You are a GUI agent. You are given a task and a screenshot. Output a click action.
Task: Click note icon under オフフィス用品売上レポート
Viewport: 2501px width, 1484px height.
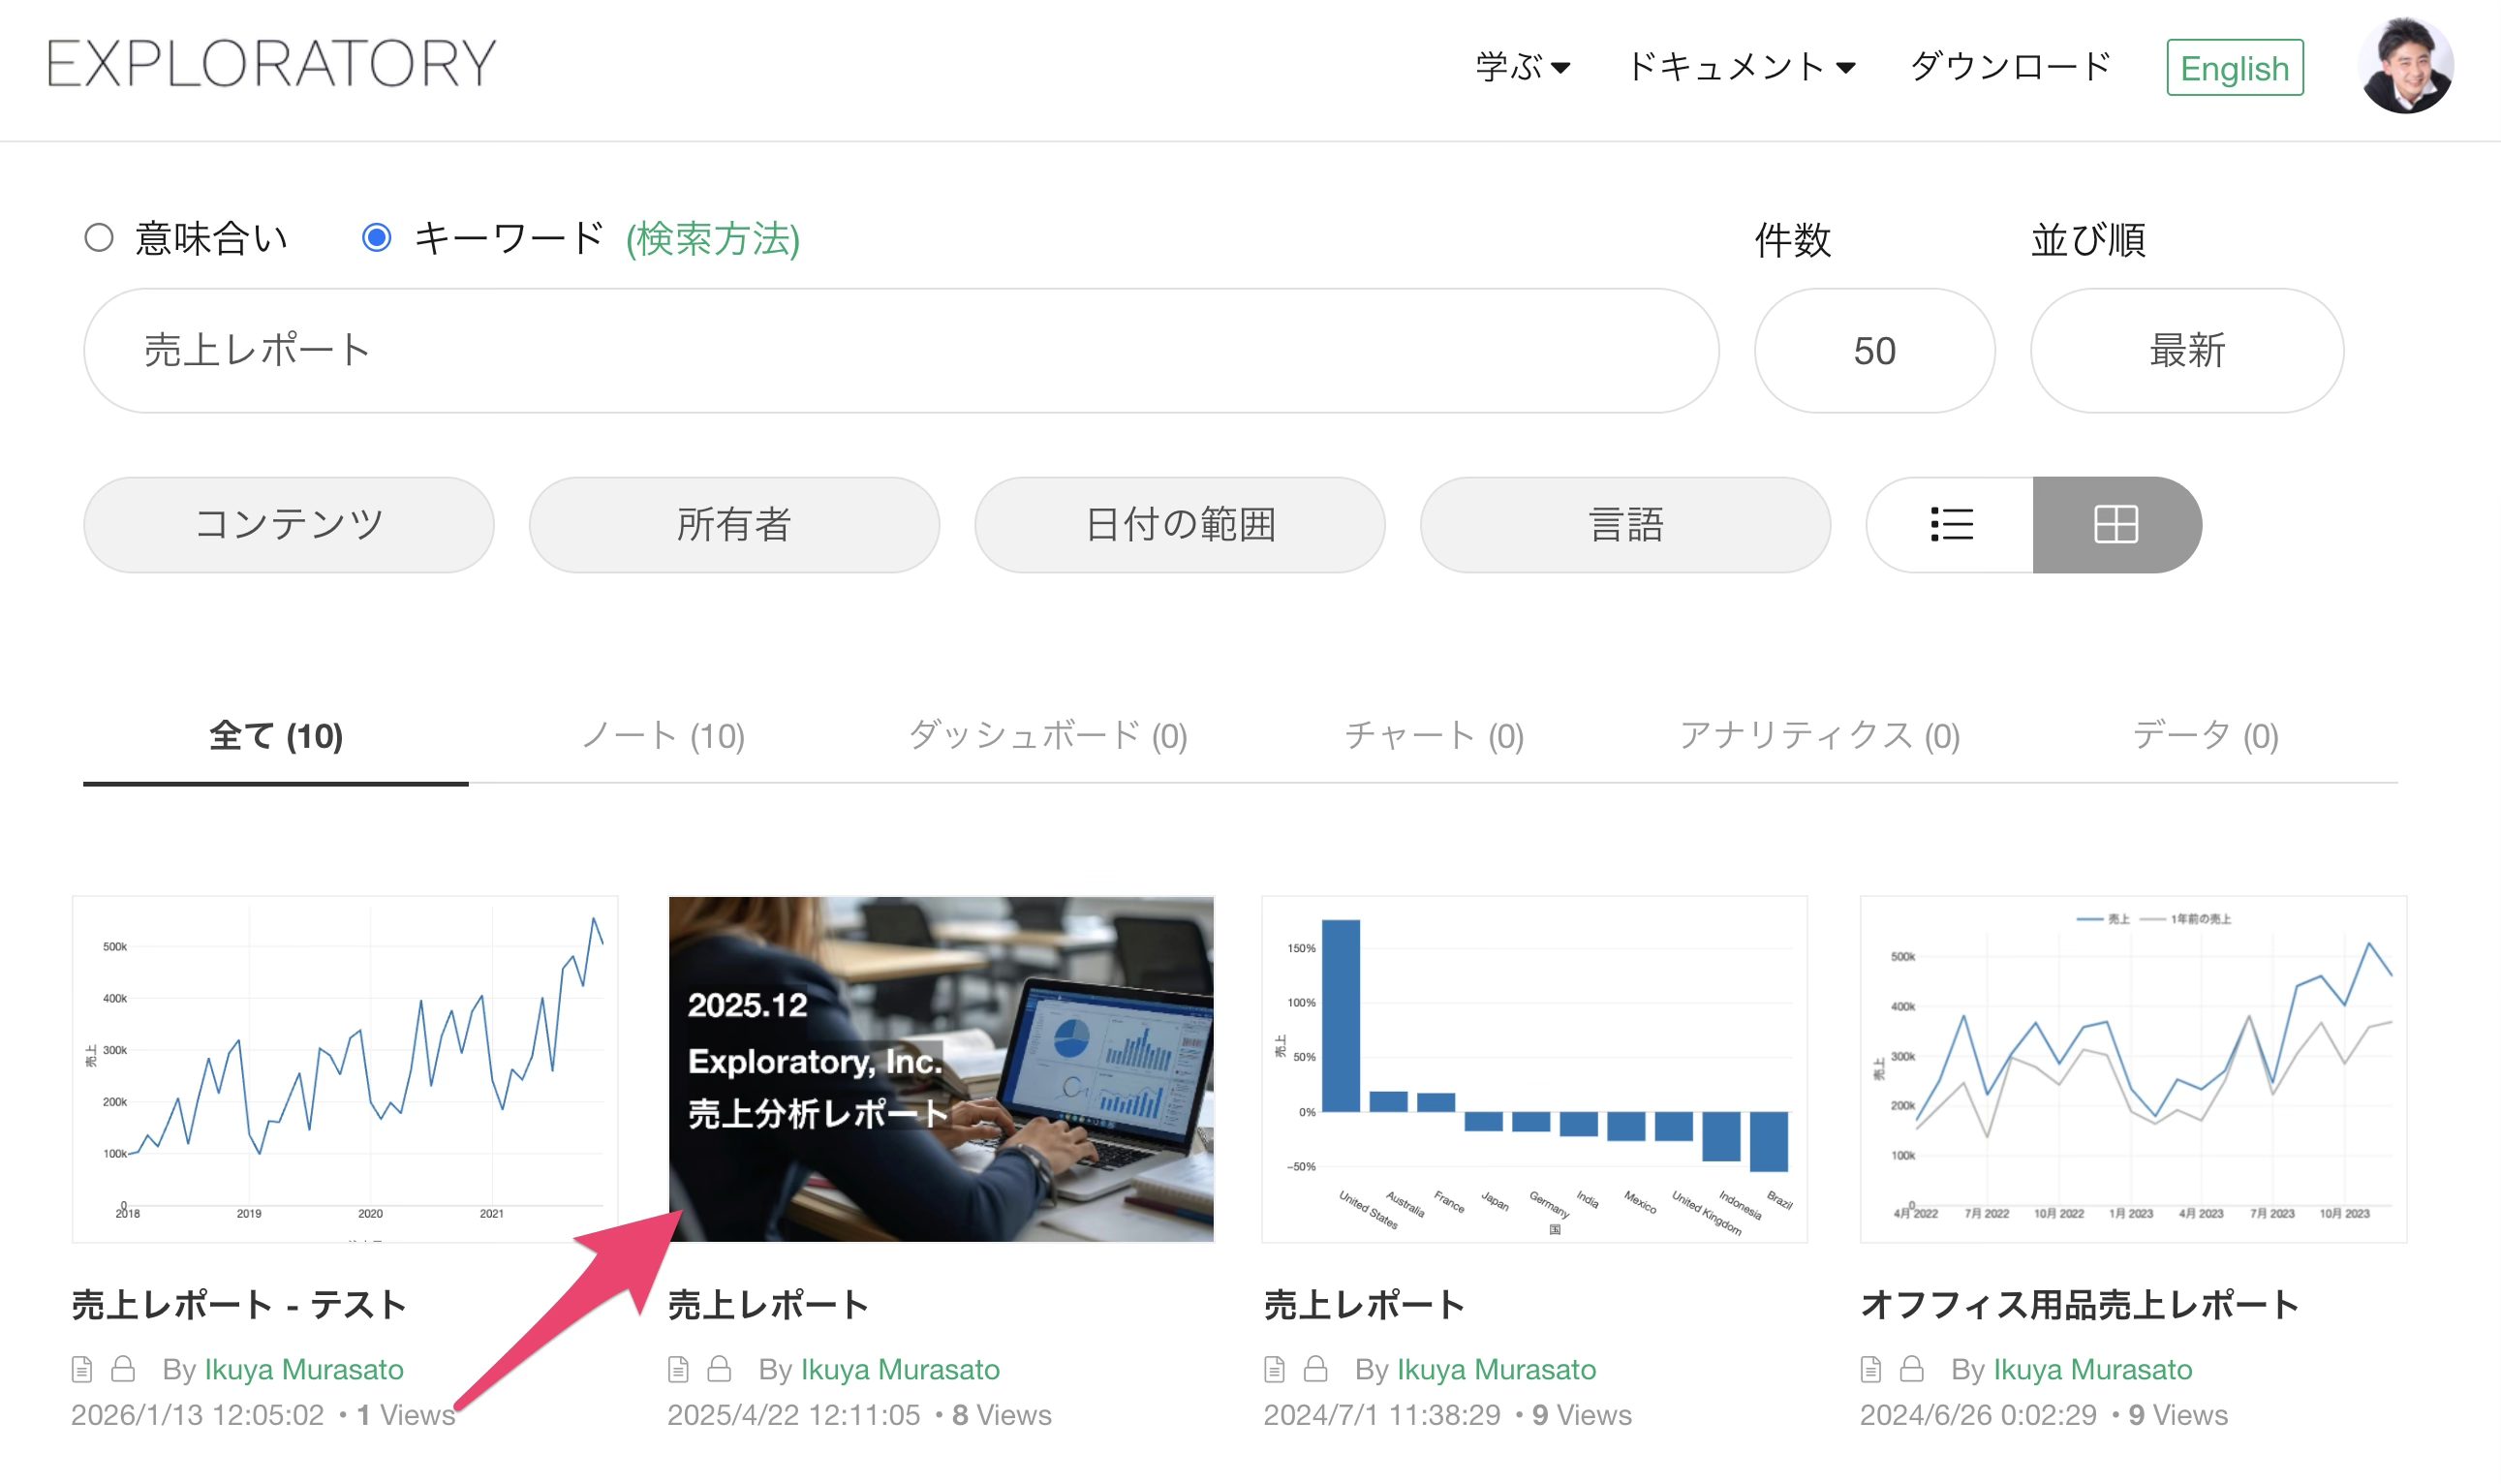(1870, 1368)
